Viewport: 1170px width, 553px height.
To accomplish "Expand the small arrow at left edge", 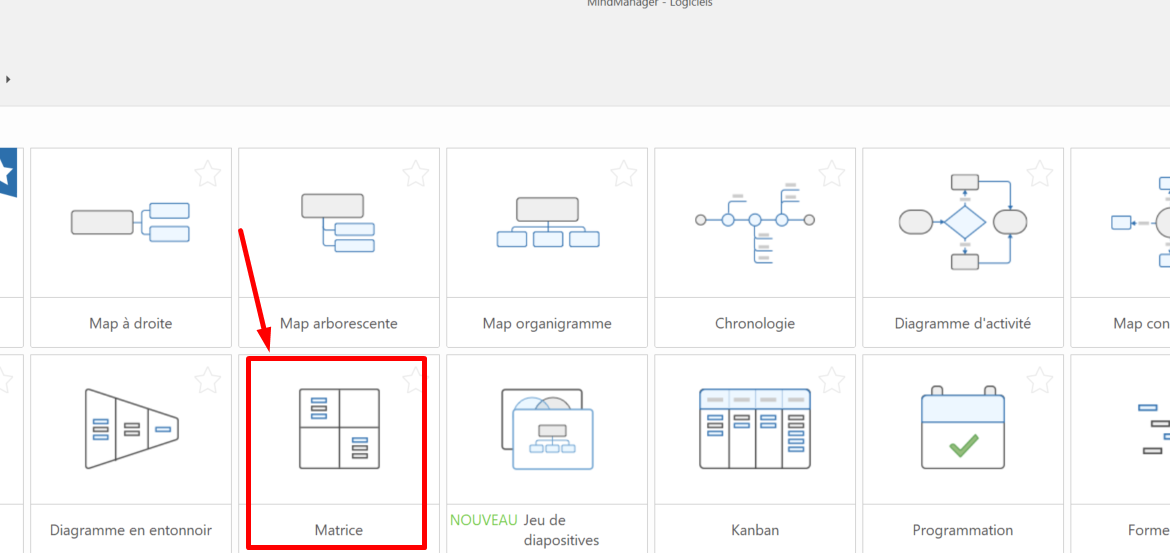I will pyautogui.click(x=8, y=79).
